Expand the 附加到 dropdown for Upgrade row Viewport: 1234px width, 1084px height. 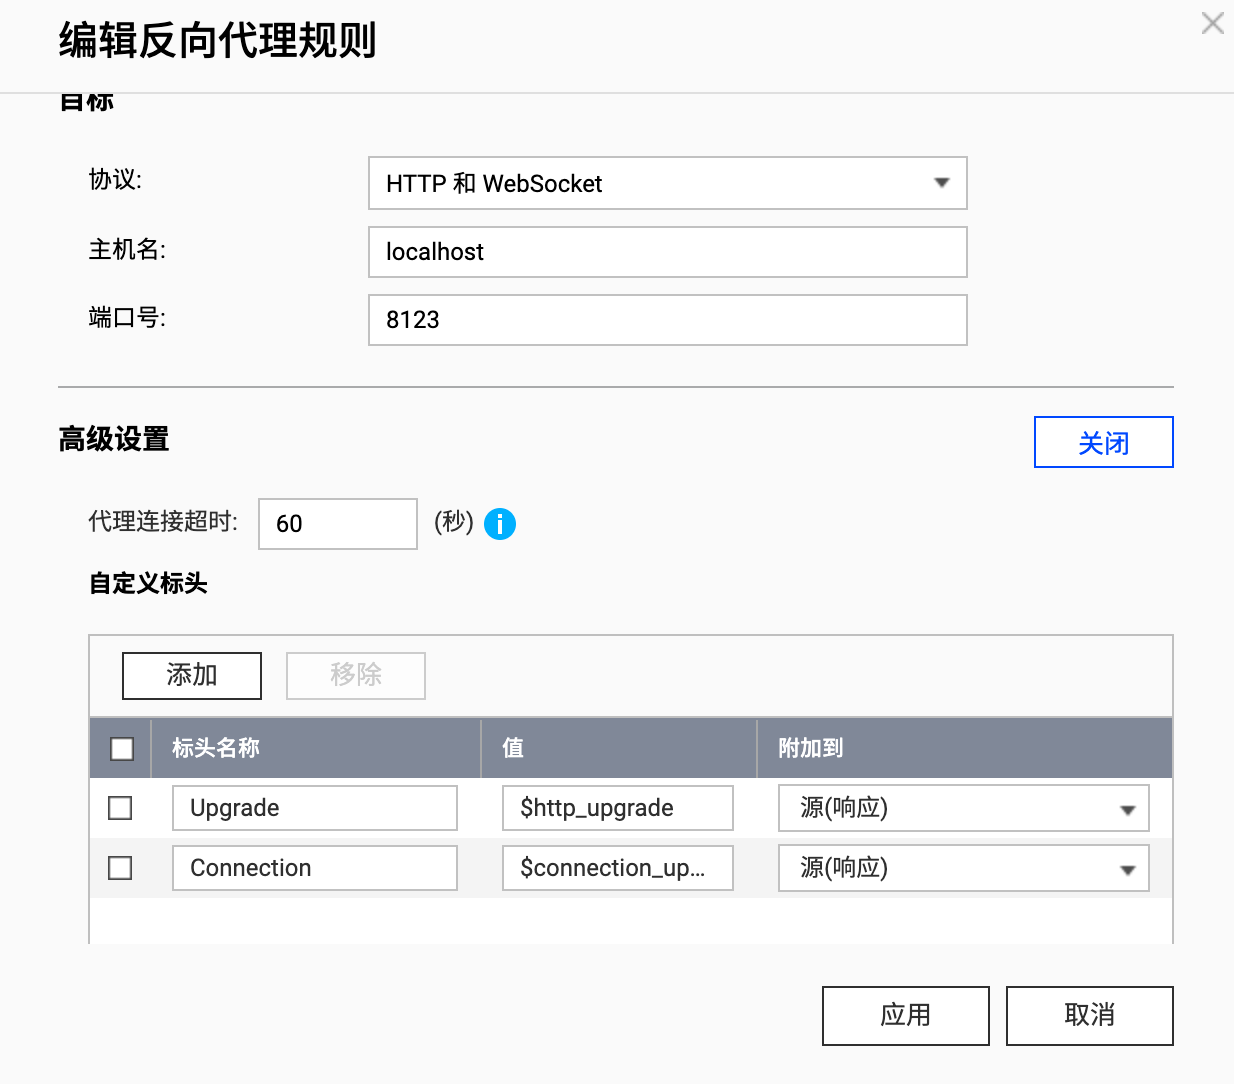coord(963,808)
